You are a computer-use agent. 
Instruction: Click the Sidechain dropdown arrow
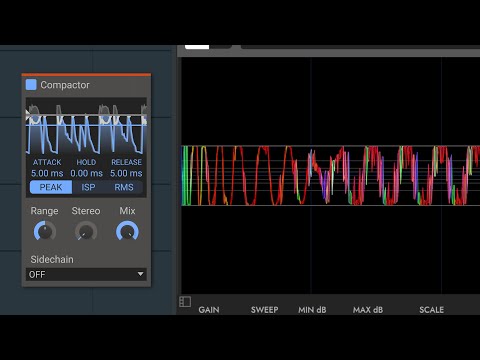(140, 274)
